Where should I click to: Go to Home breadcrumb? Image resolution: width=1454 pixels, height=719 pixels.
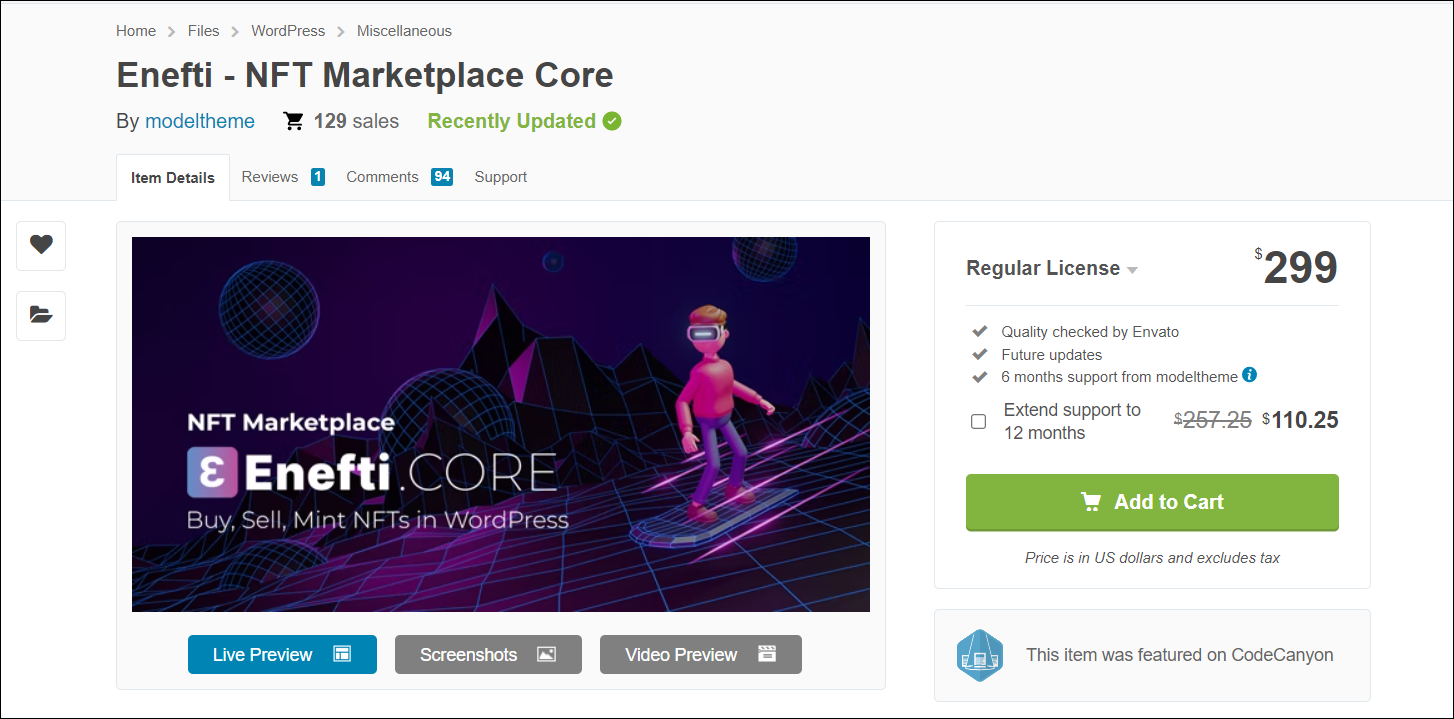tap(136, 31)
